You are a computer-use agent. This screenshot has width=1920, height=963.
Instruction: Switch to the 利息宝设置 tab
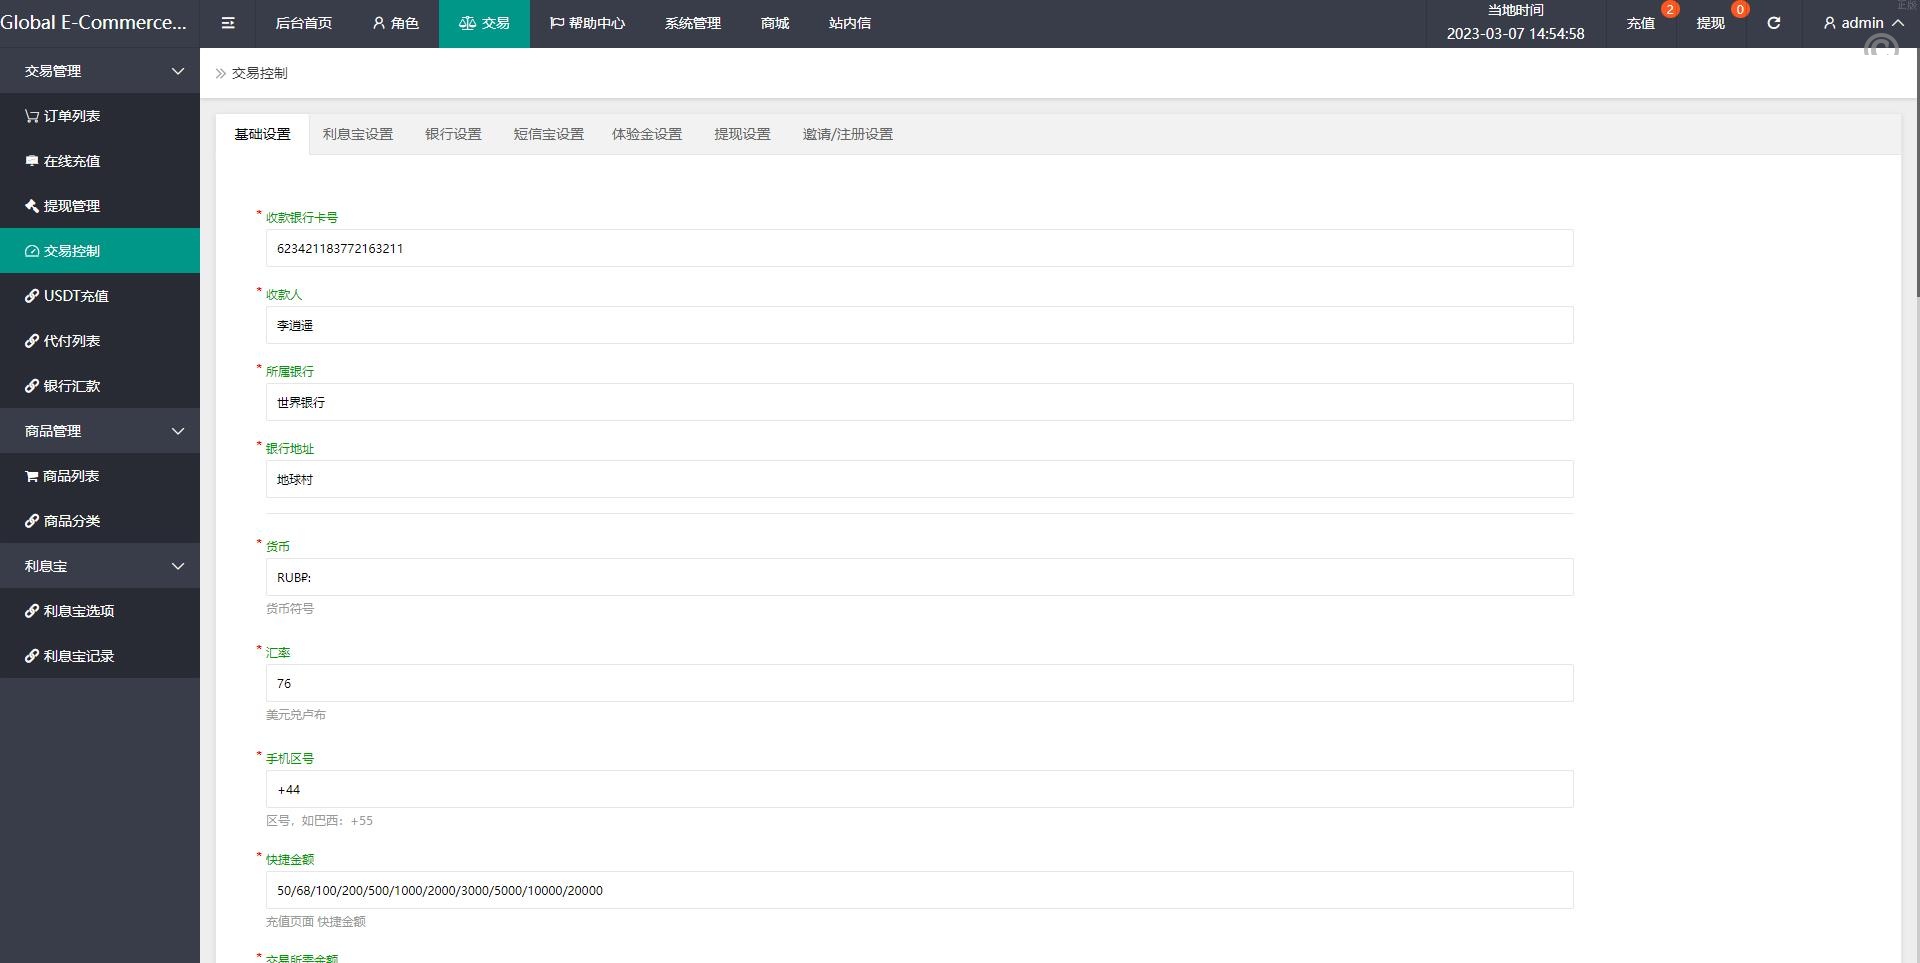point(357,134)
